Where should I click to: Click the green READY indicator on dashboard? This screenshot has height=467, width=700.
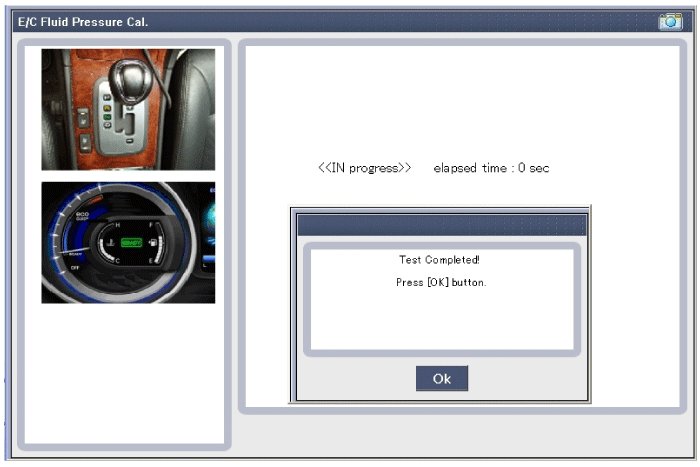point(133,242)
